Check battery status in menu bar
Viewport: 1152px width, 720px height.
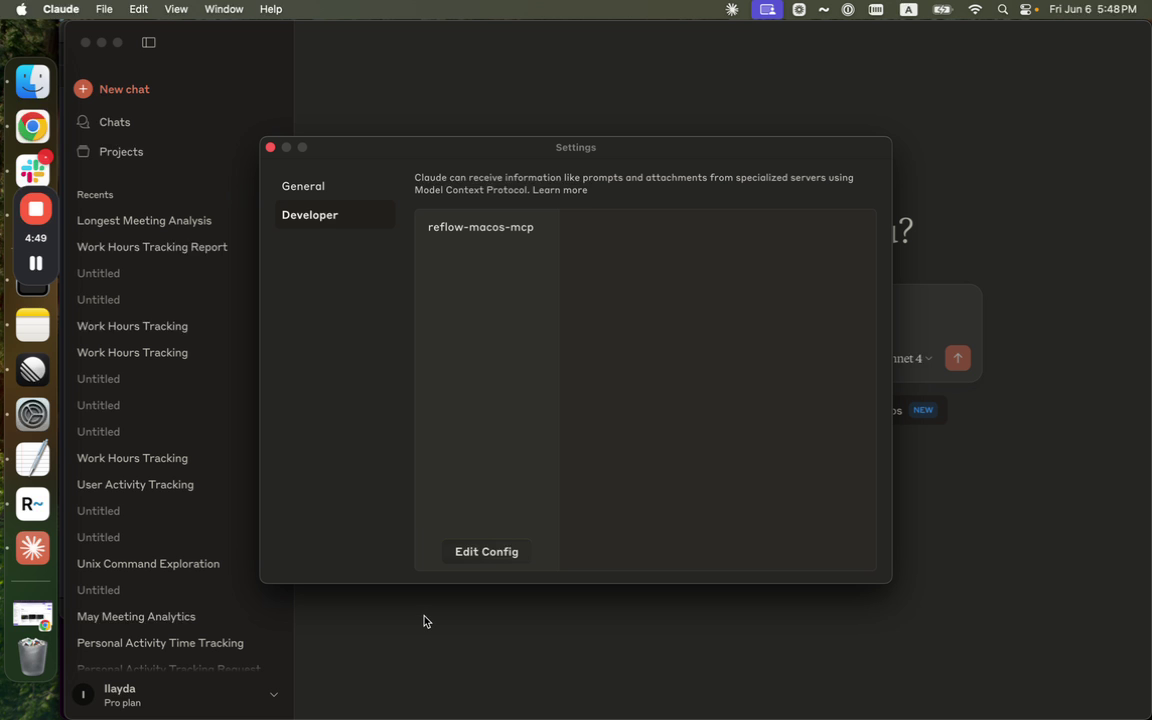[942, 10]
